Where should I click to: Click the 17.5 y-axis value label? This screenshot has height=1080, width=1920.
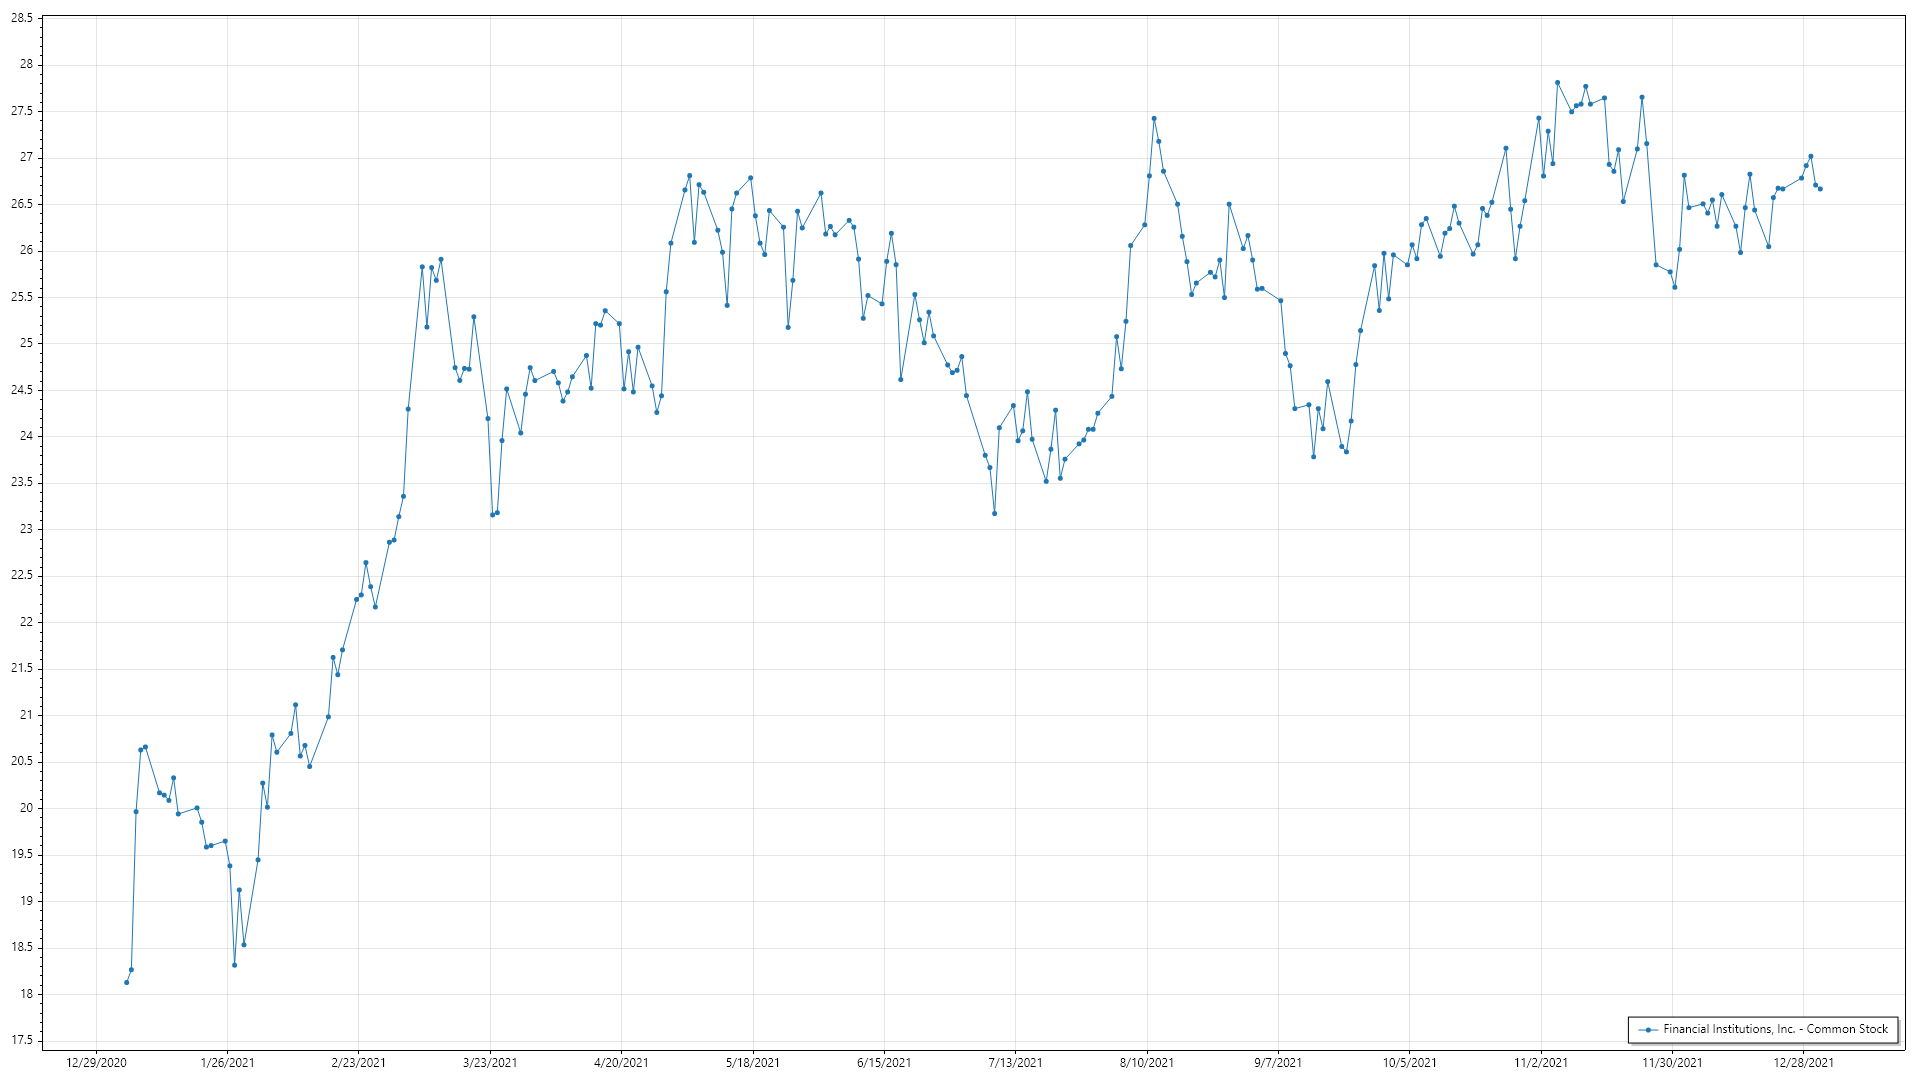pos(21,1040)
